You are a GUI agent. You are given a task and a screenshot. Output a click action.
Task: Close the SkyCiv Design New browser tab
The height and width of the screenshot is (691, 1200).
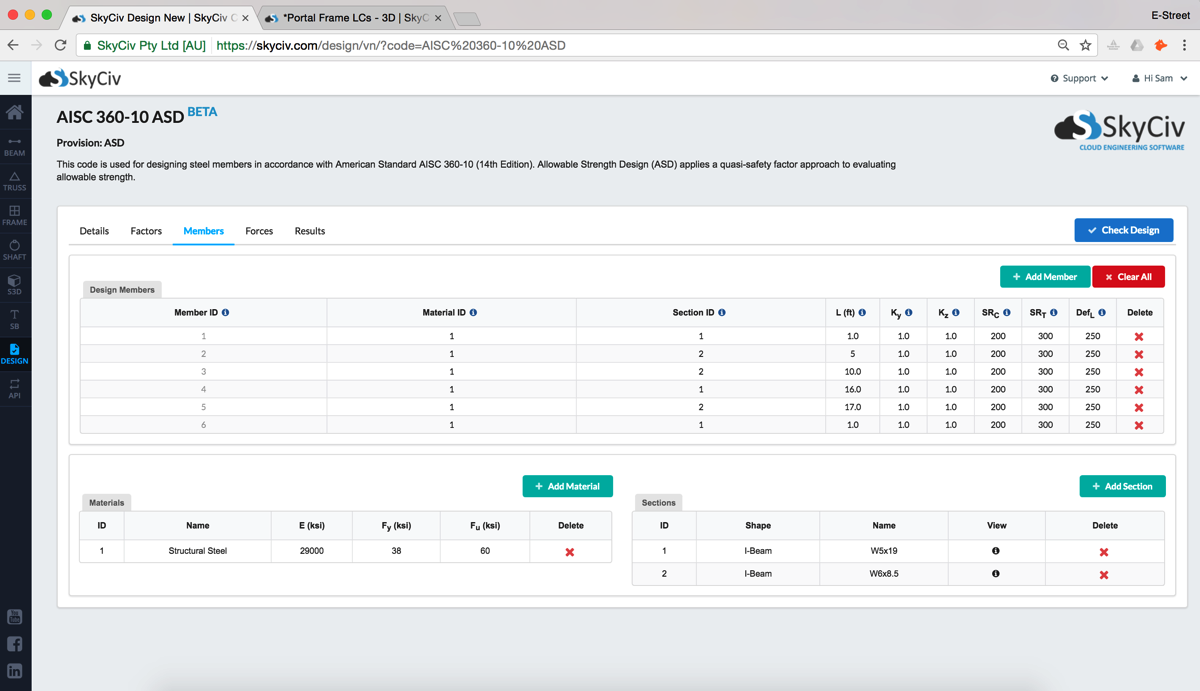click(x=245, y=18)
